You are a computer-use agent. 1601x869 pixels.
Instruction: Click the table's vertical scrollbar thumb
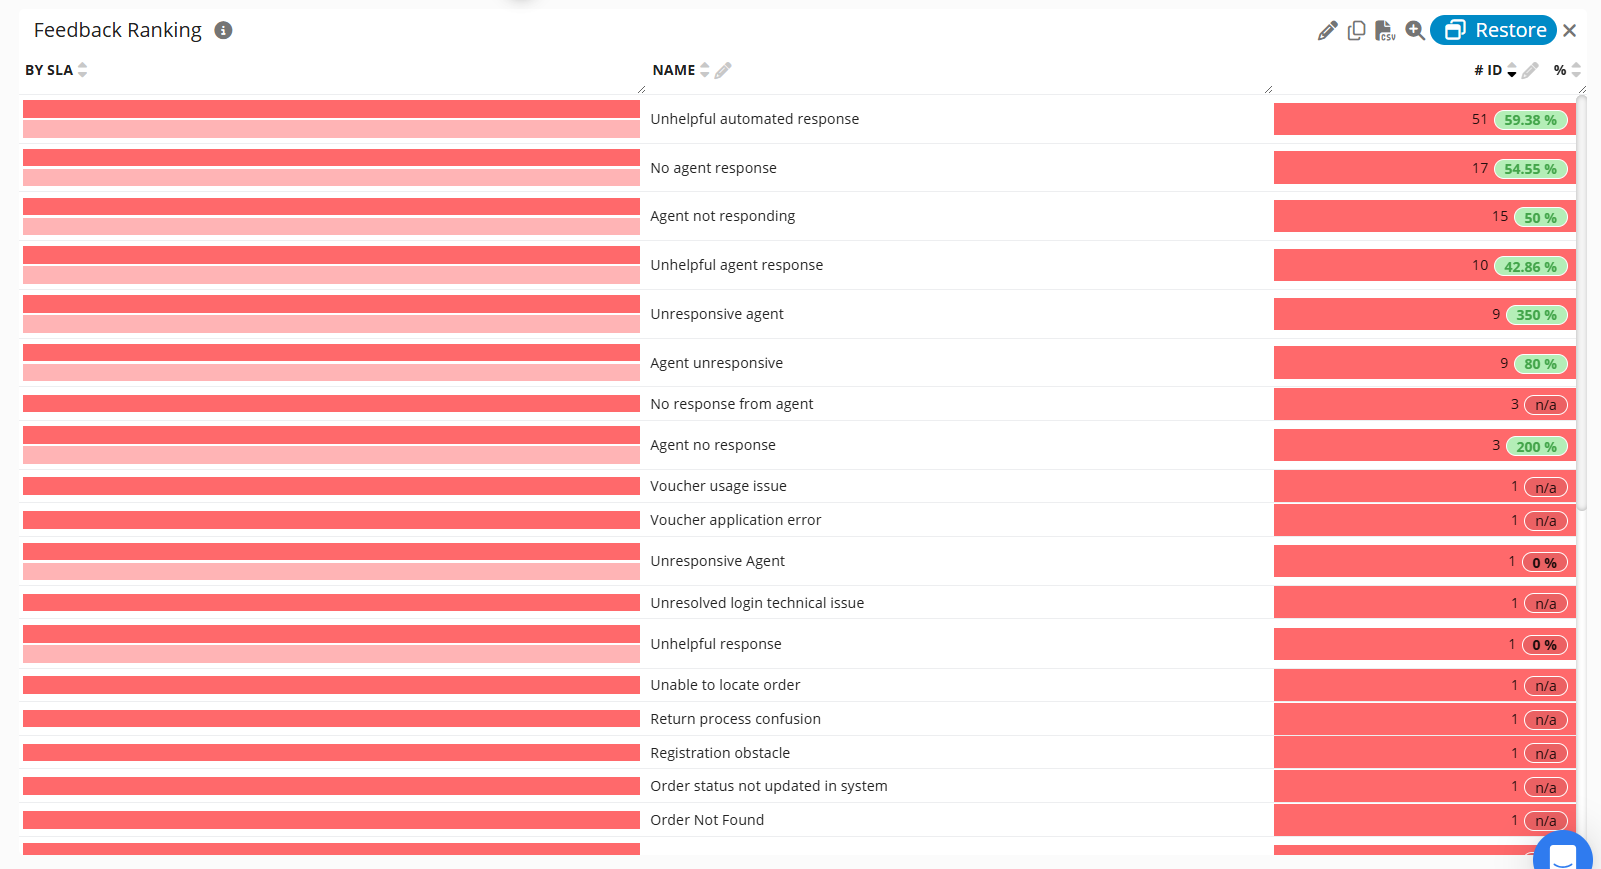tap(1582, 300)
